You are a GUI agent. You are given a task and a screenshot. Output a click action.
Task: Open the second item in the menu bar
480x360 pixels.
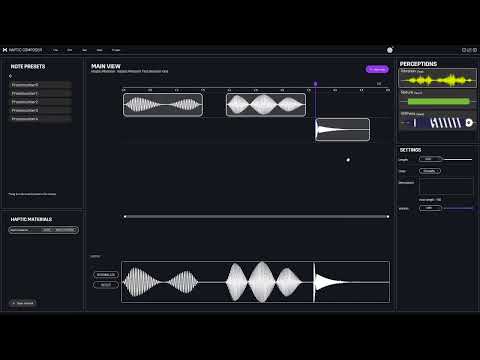[70, 50]
